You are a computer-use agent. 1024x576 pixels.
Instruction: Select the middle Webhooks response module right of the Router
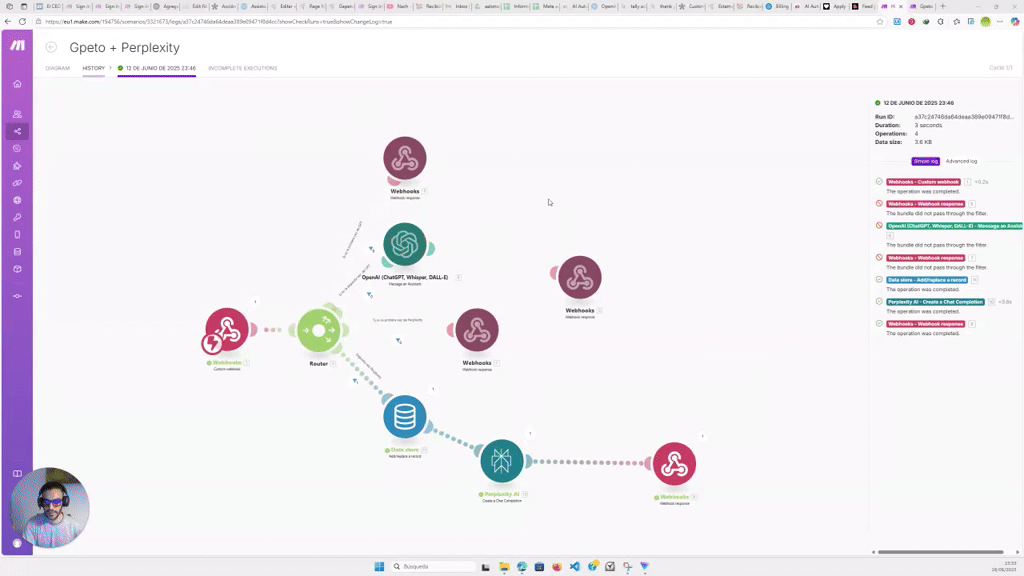pos(477,330)
